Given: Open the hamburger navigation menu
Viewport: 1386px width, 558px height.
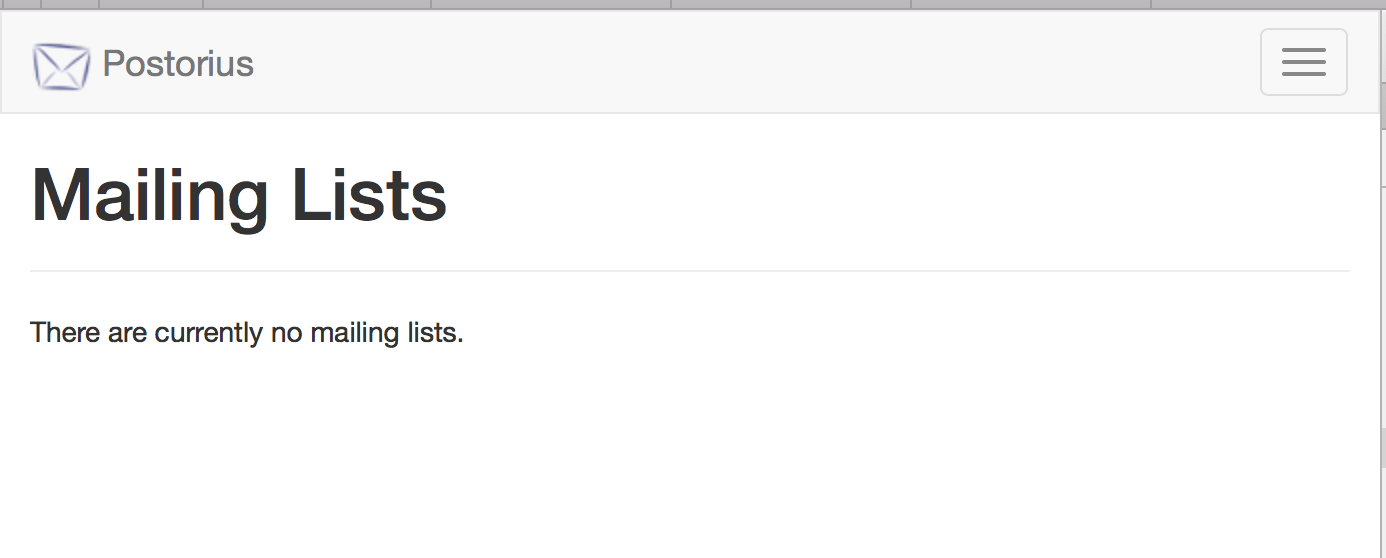Looking at the screenshot, I should tap(1303, 62).
